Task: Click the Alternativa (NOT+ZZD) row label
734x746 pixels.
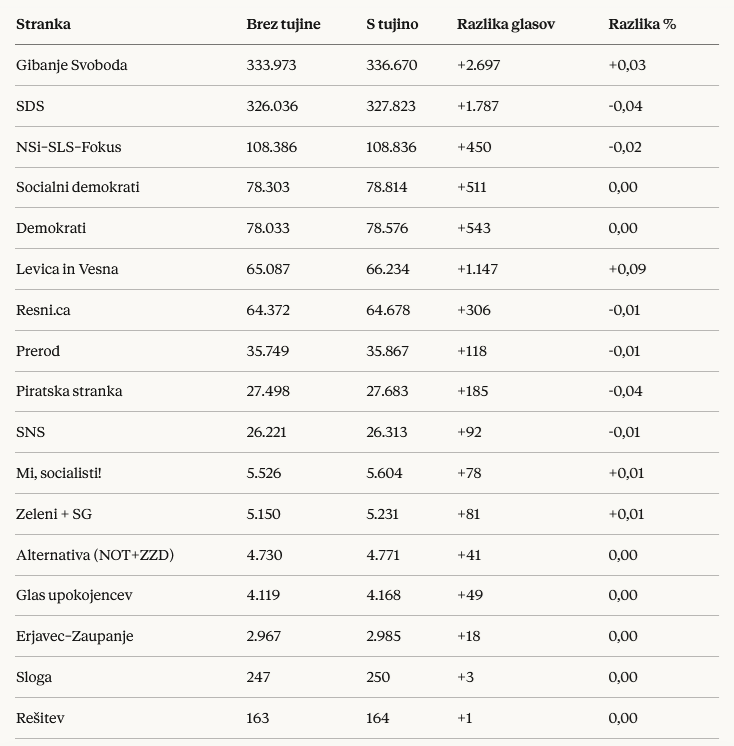Action: click(95, 555)
